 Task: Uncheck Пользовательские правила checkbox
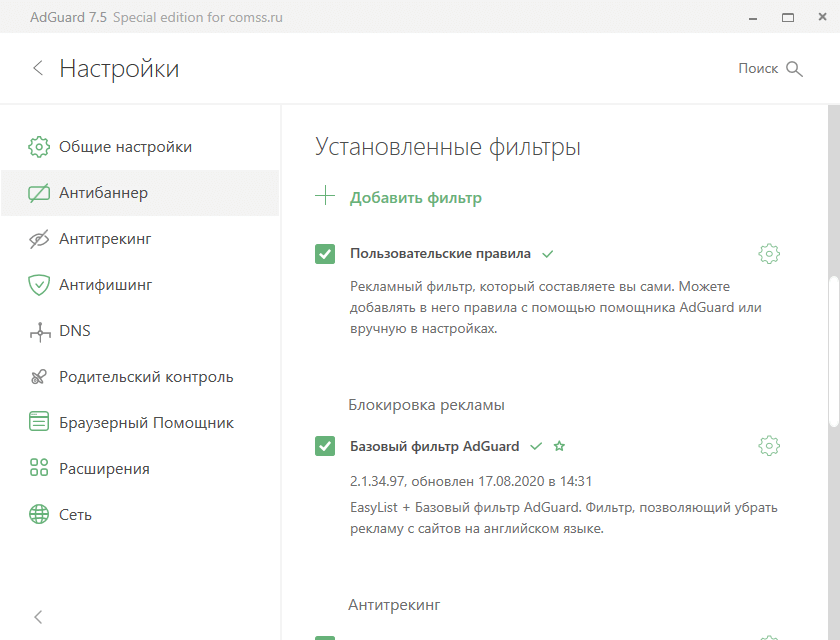click(x=325, y=254)
